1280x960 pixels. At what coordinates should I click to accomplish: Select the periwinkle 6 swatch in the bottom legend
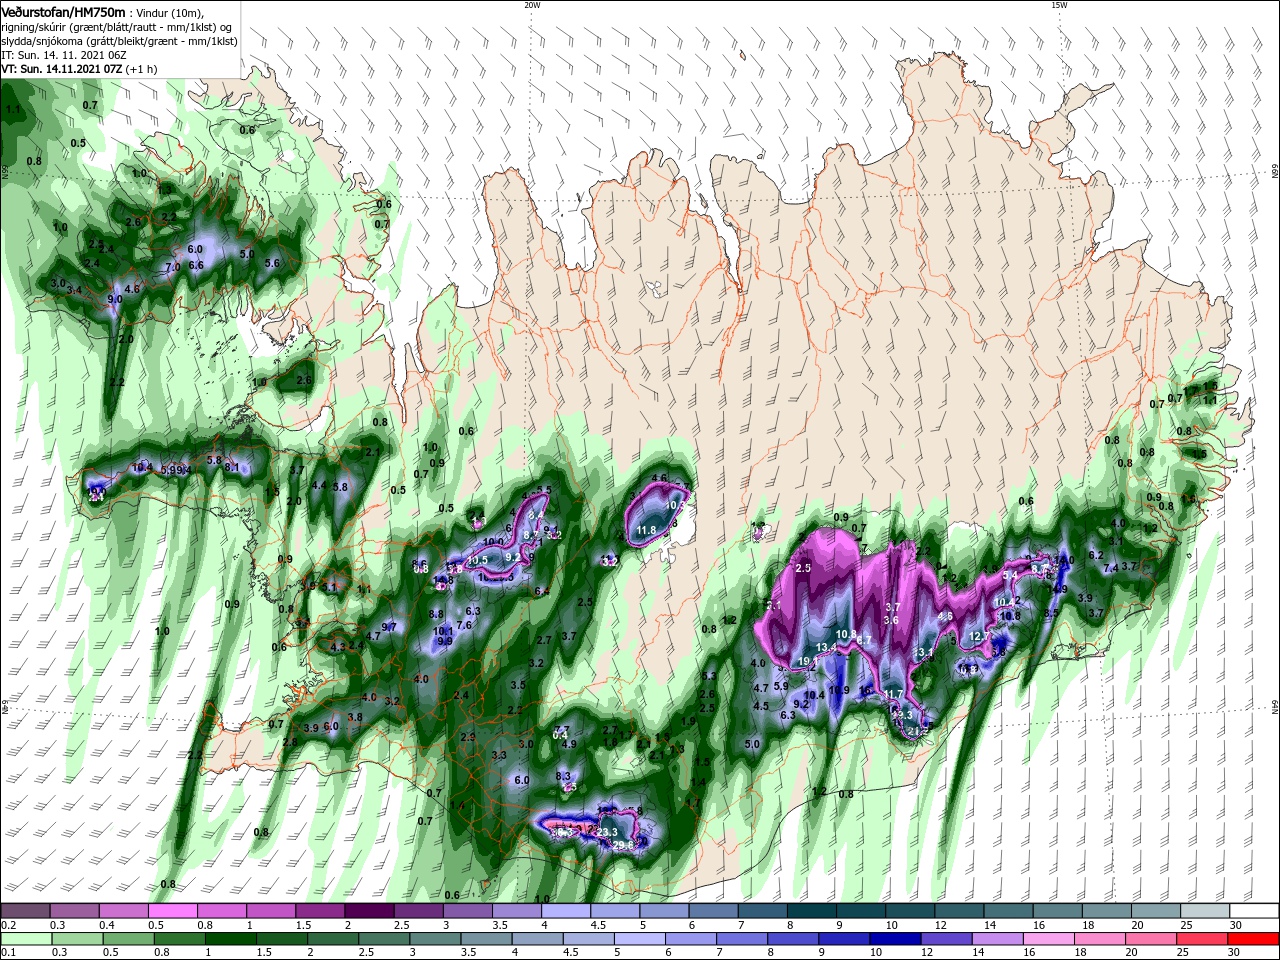(690, 938)
